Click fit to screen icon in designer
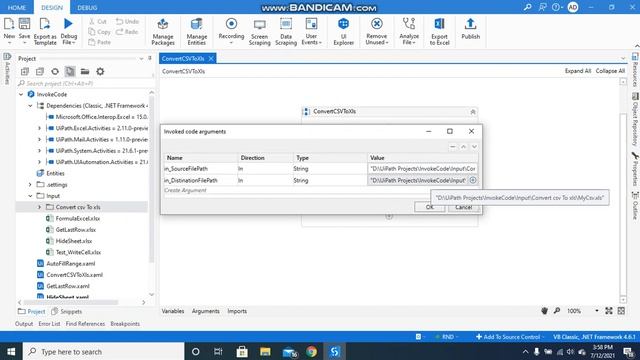 (609, 311)
